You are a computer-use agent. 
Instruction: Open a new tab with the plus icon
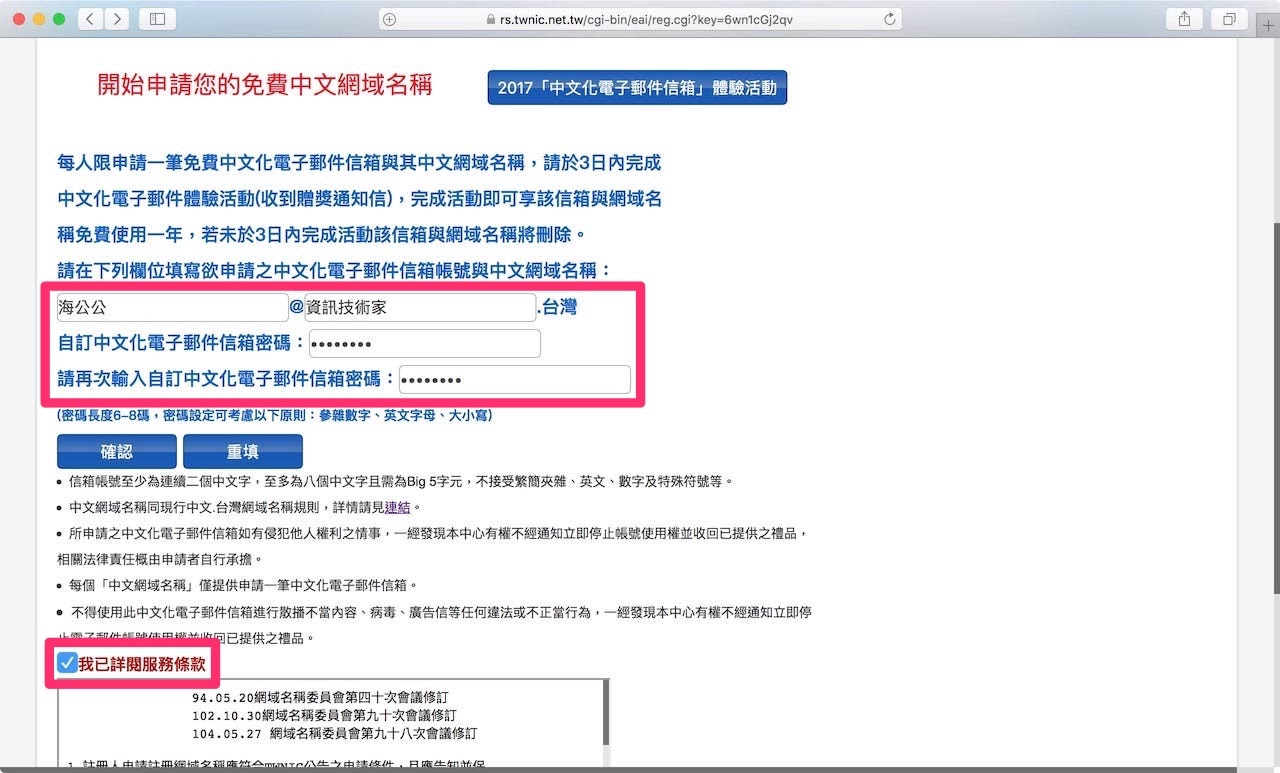tap(1268, 25)
